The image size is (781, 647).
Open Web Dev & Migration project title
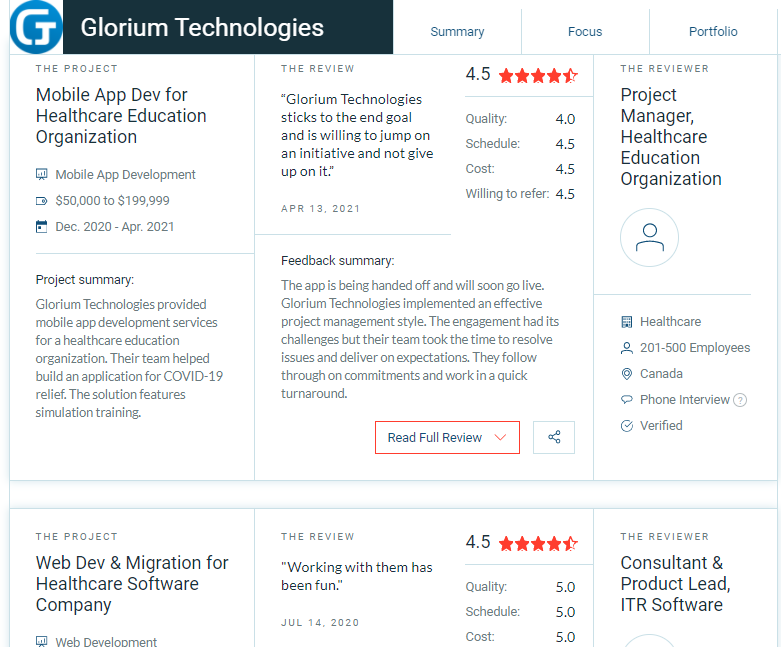click(x=132, y=584)
